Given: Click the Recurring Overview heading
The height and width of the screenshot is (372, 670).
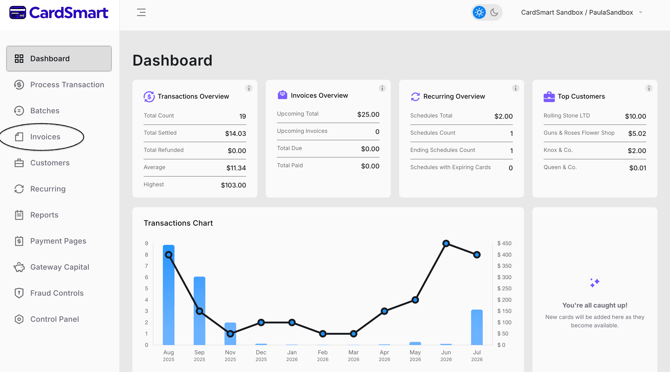Looking at the screenshot, I should [x=454, y=97].
